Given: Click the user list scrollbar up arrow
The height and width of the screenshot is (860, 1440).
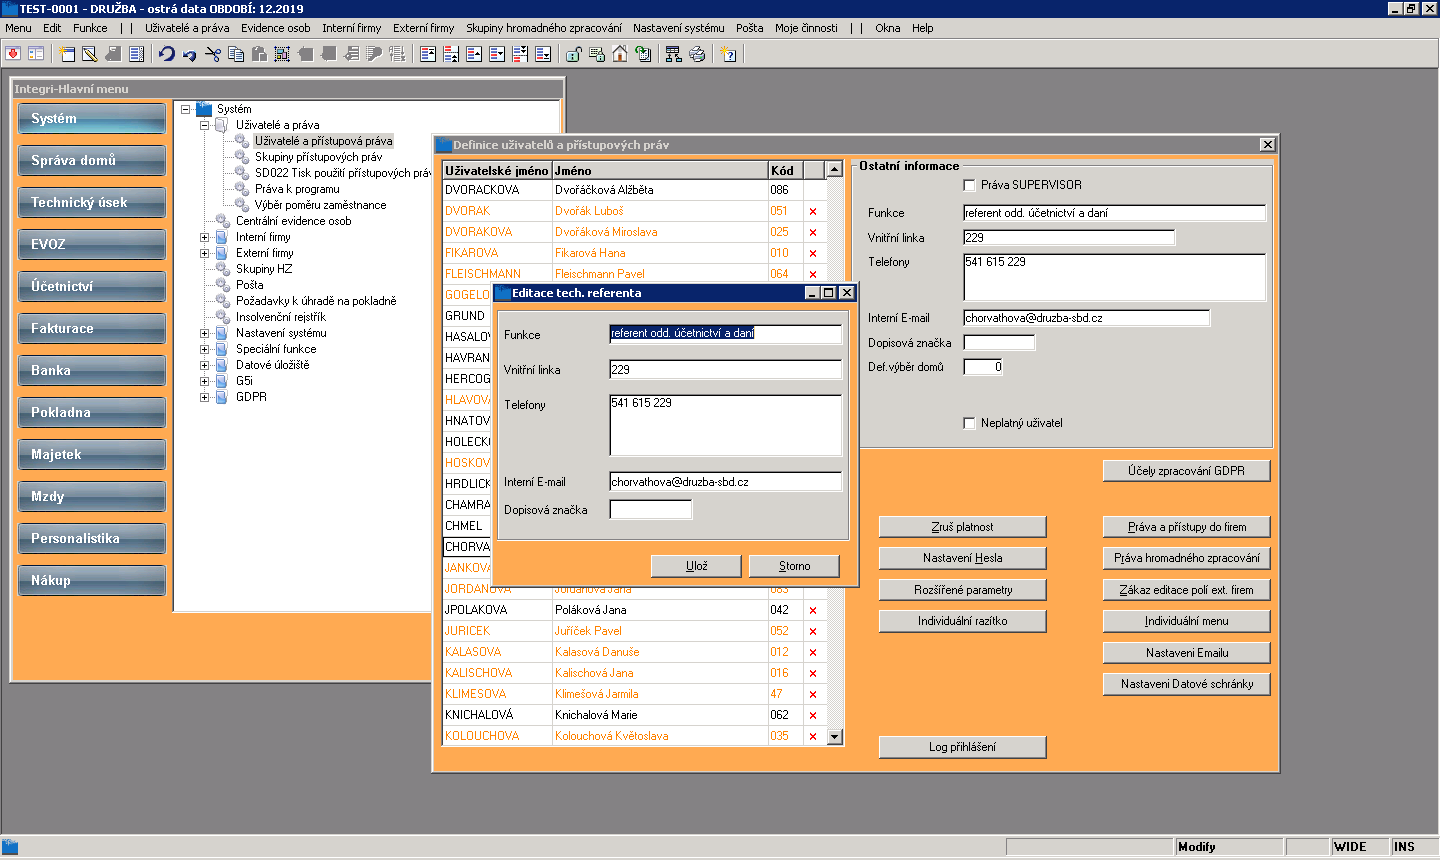Looking at the screenshot, I should tap(835, 170).
